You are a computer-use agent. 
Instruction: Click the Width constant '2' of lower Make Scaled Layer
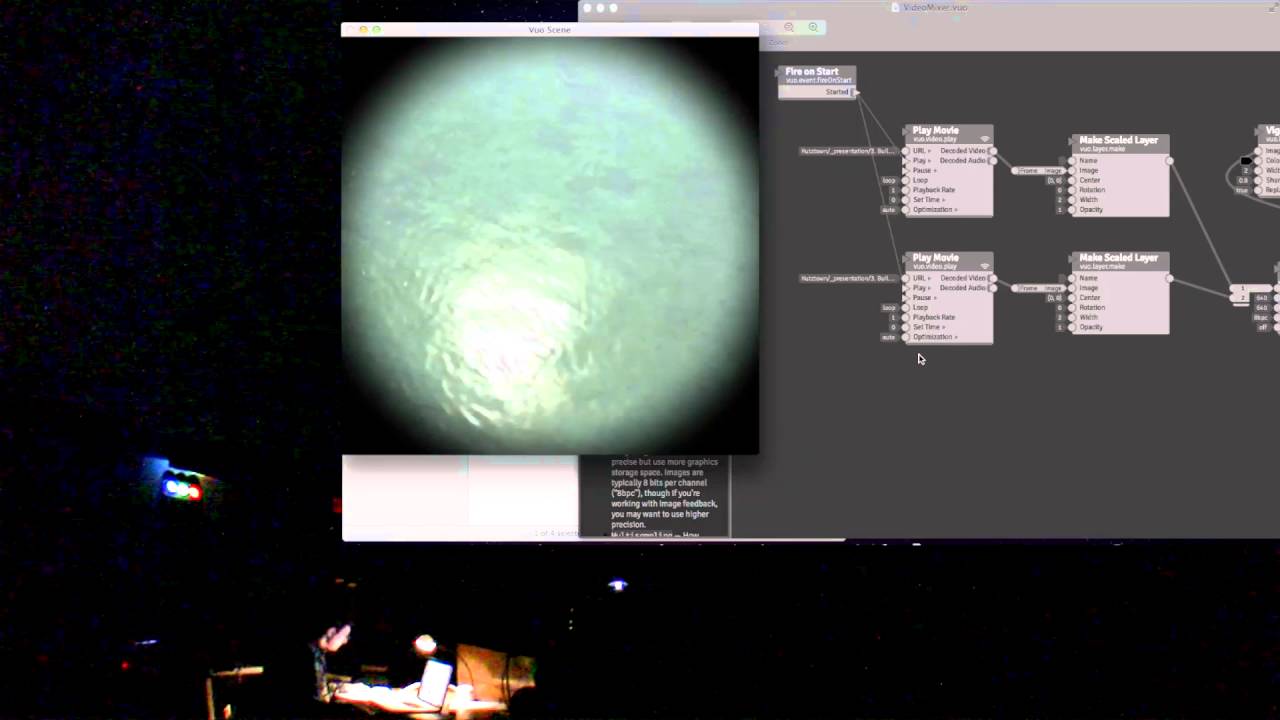(x=1059, y=317)
